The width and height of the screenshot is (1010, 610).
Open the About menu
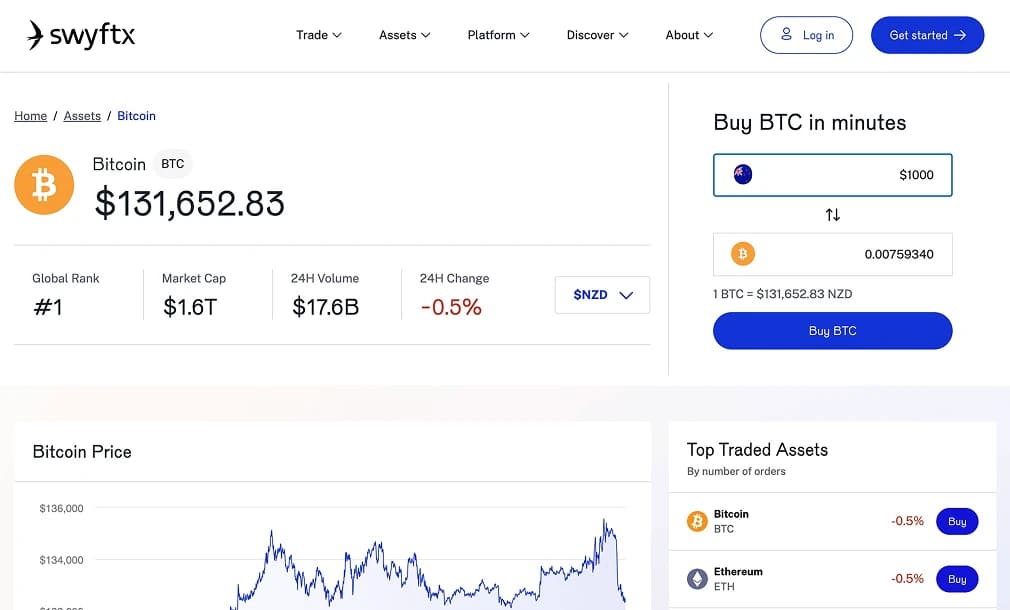point(689,35)
